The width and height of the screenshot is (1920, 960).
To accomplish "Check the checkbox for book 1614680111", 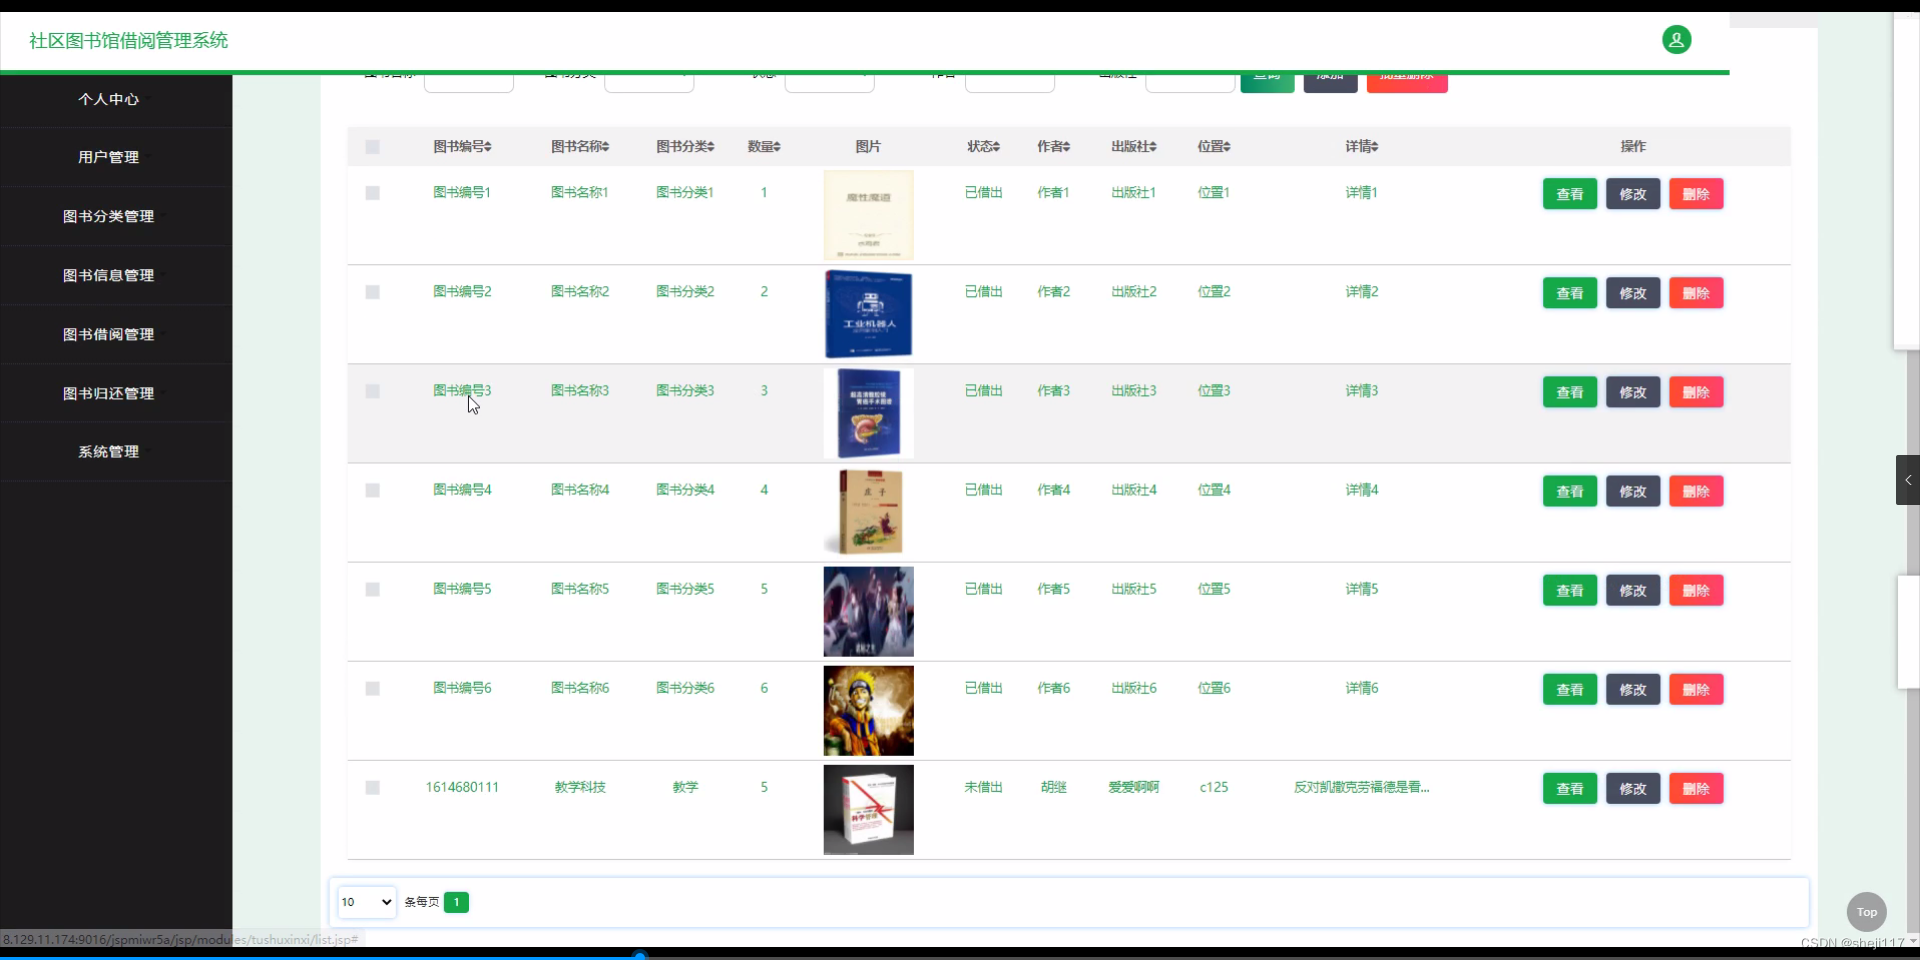I will tap(372, 788).
